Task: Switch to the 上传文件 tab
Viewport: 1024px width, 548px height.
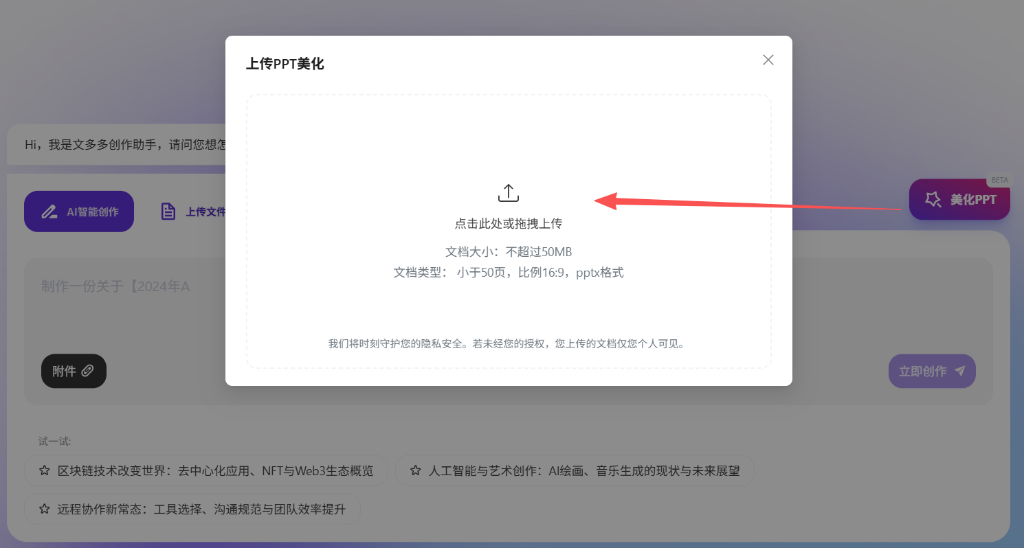Action: pos(193,212)
